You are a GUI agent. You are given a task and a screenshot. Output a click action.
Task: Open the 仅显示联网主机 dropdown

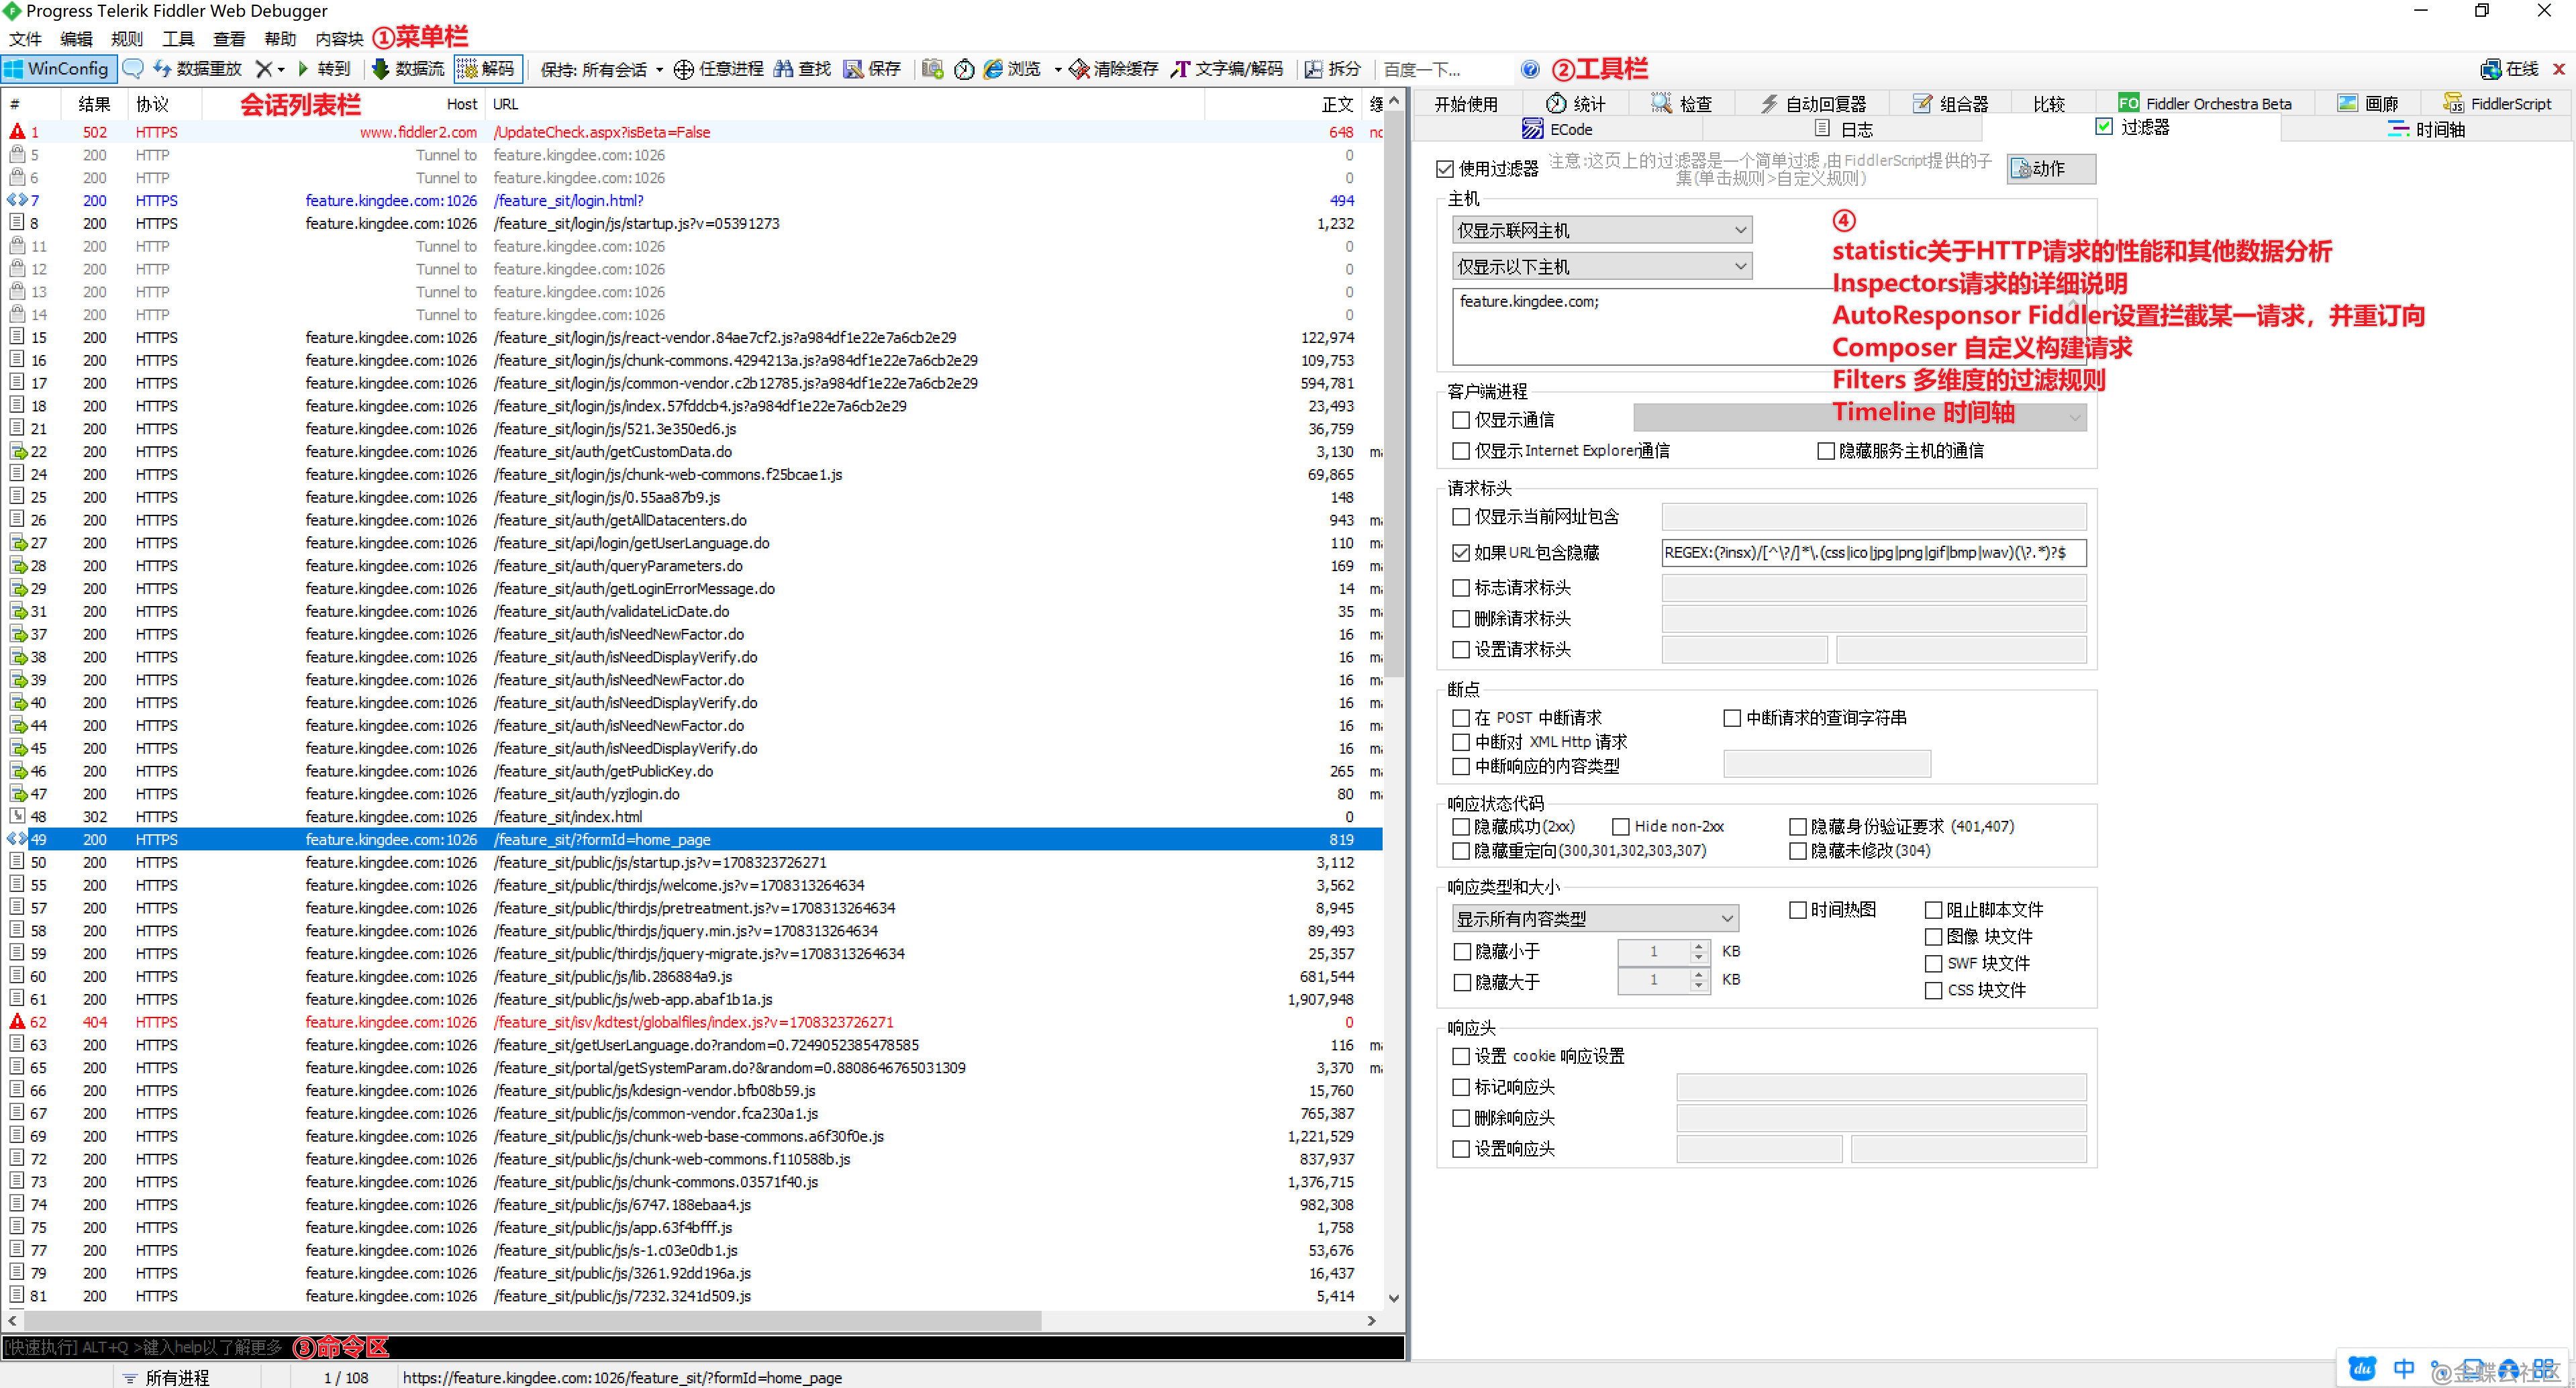1601,231
